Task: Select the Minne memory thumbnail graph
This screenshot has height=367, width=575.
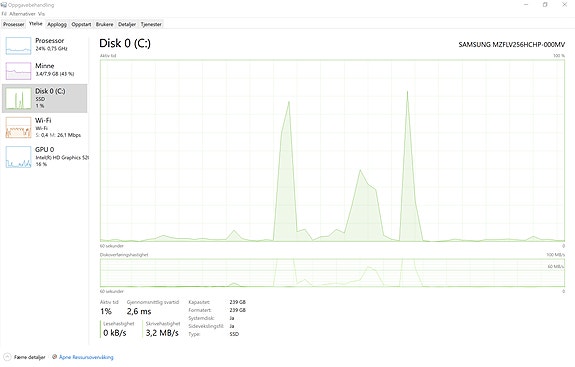Action: pyautogui.click(x=18, y=71)
